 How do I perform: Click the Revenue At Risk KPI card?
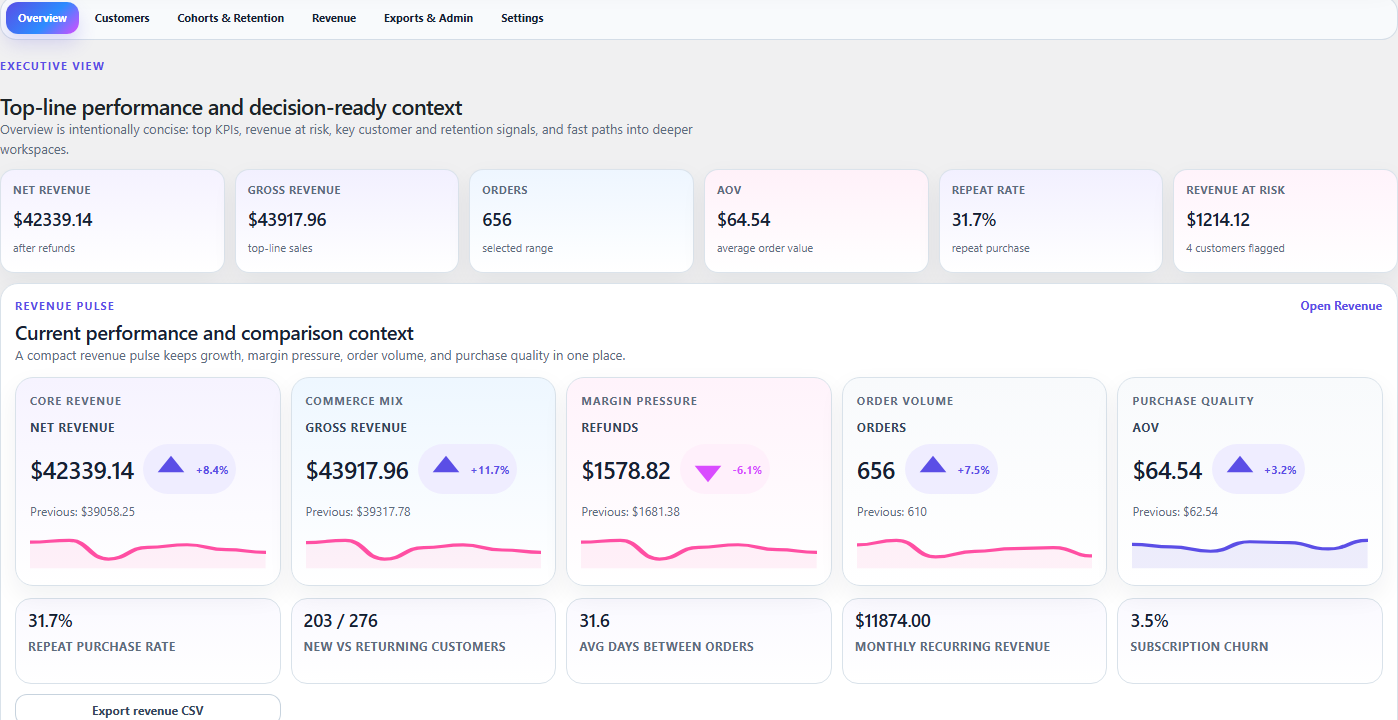pos(1284,220)
